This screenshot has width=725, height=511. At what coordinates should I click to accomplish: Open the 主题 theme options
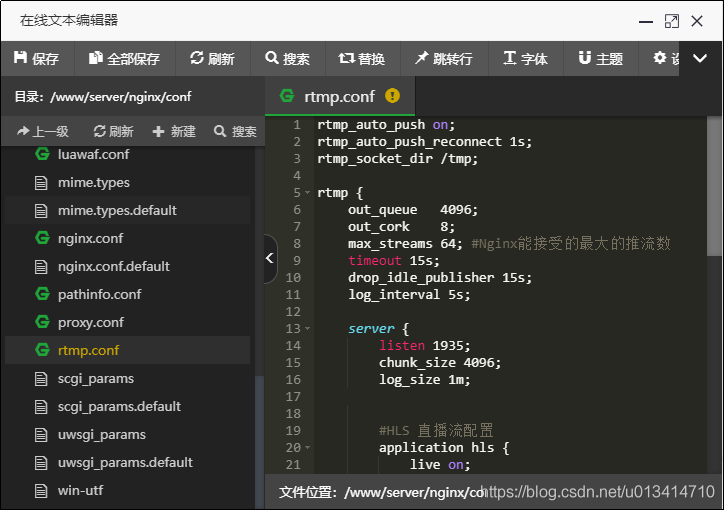tap(601, 58)
